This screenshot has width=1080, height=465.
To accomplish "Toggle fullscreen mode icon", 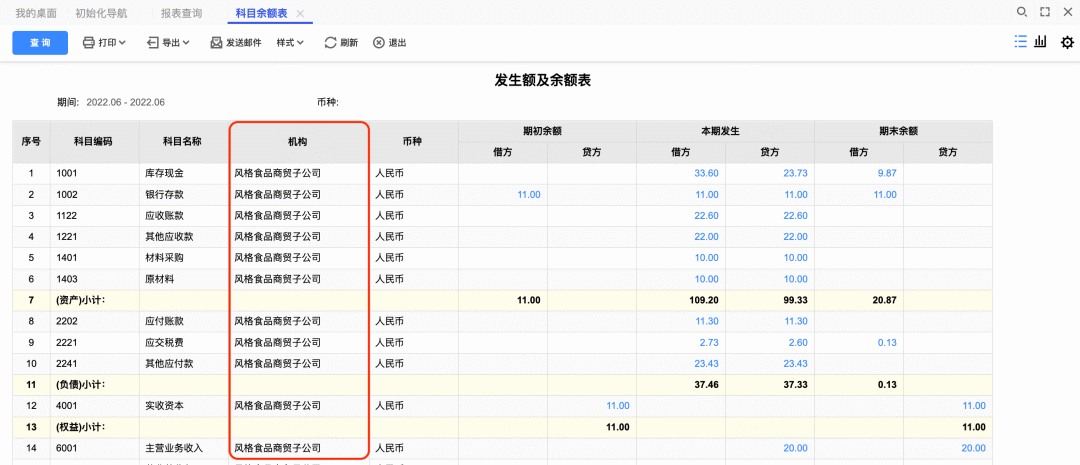I will pyautogui.click(x=1045, y=12).
